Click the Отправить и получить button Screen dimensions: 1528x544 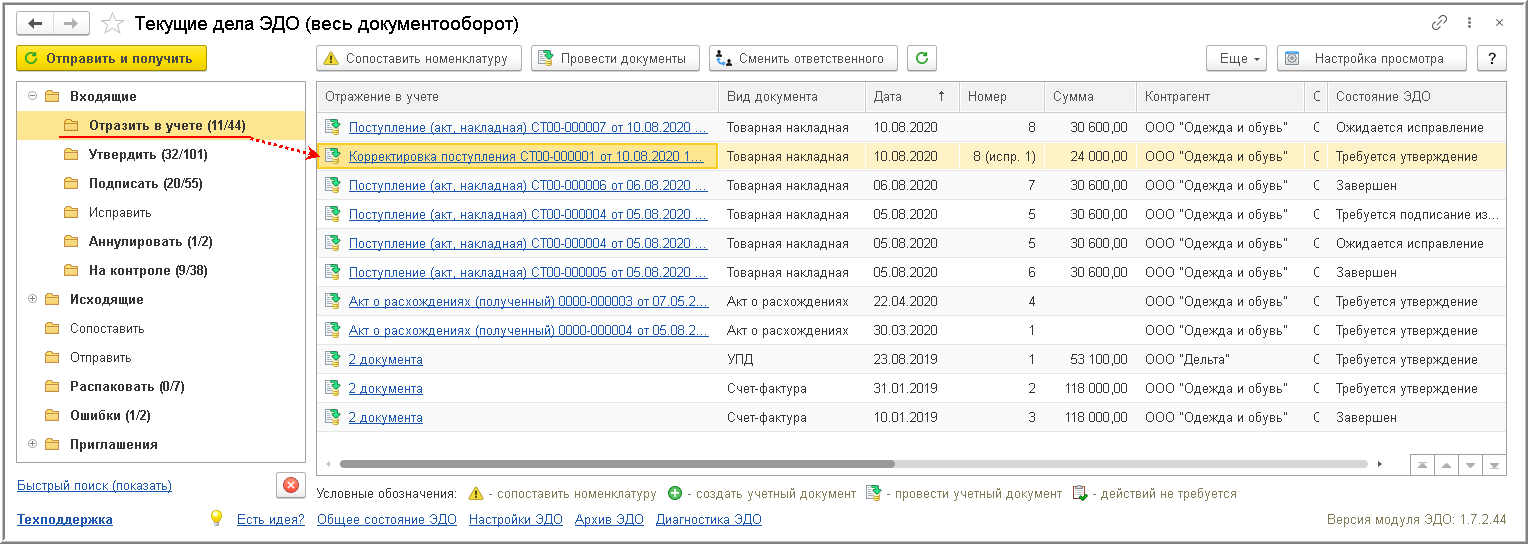coord(111,59)
